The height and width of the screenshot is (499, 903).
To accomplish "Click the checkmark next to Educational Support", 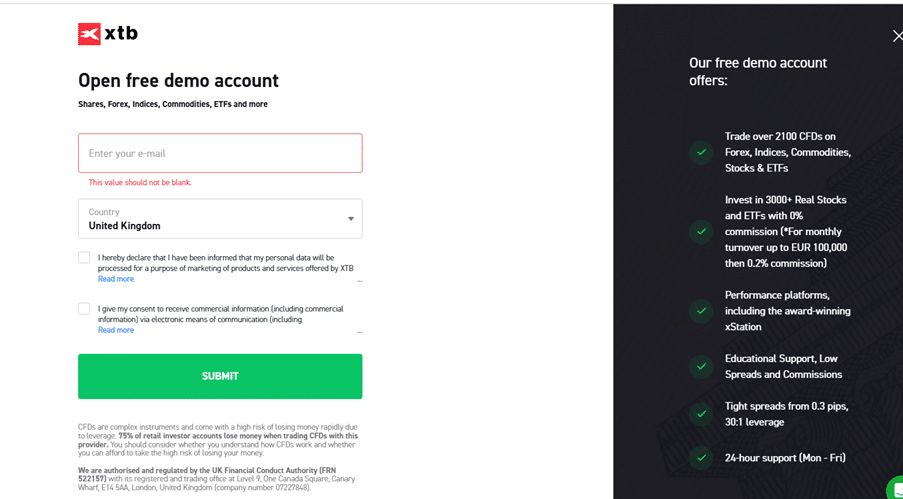I will (x=701, y=366).
